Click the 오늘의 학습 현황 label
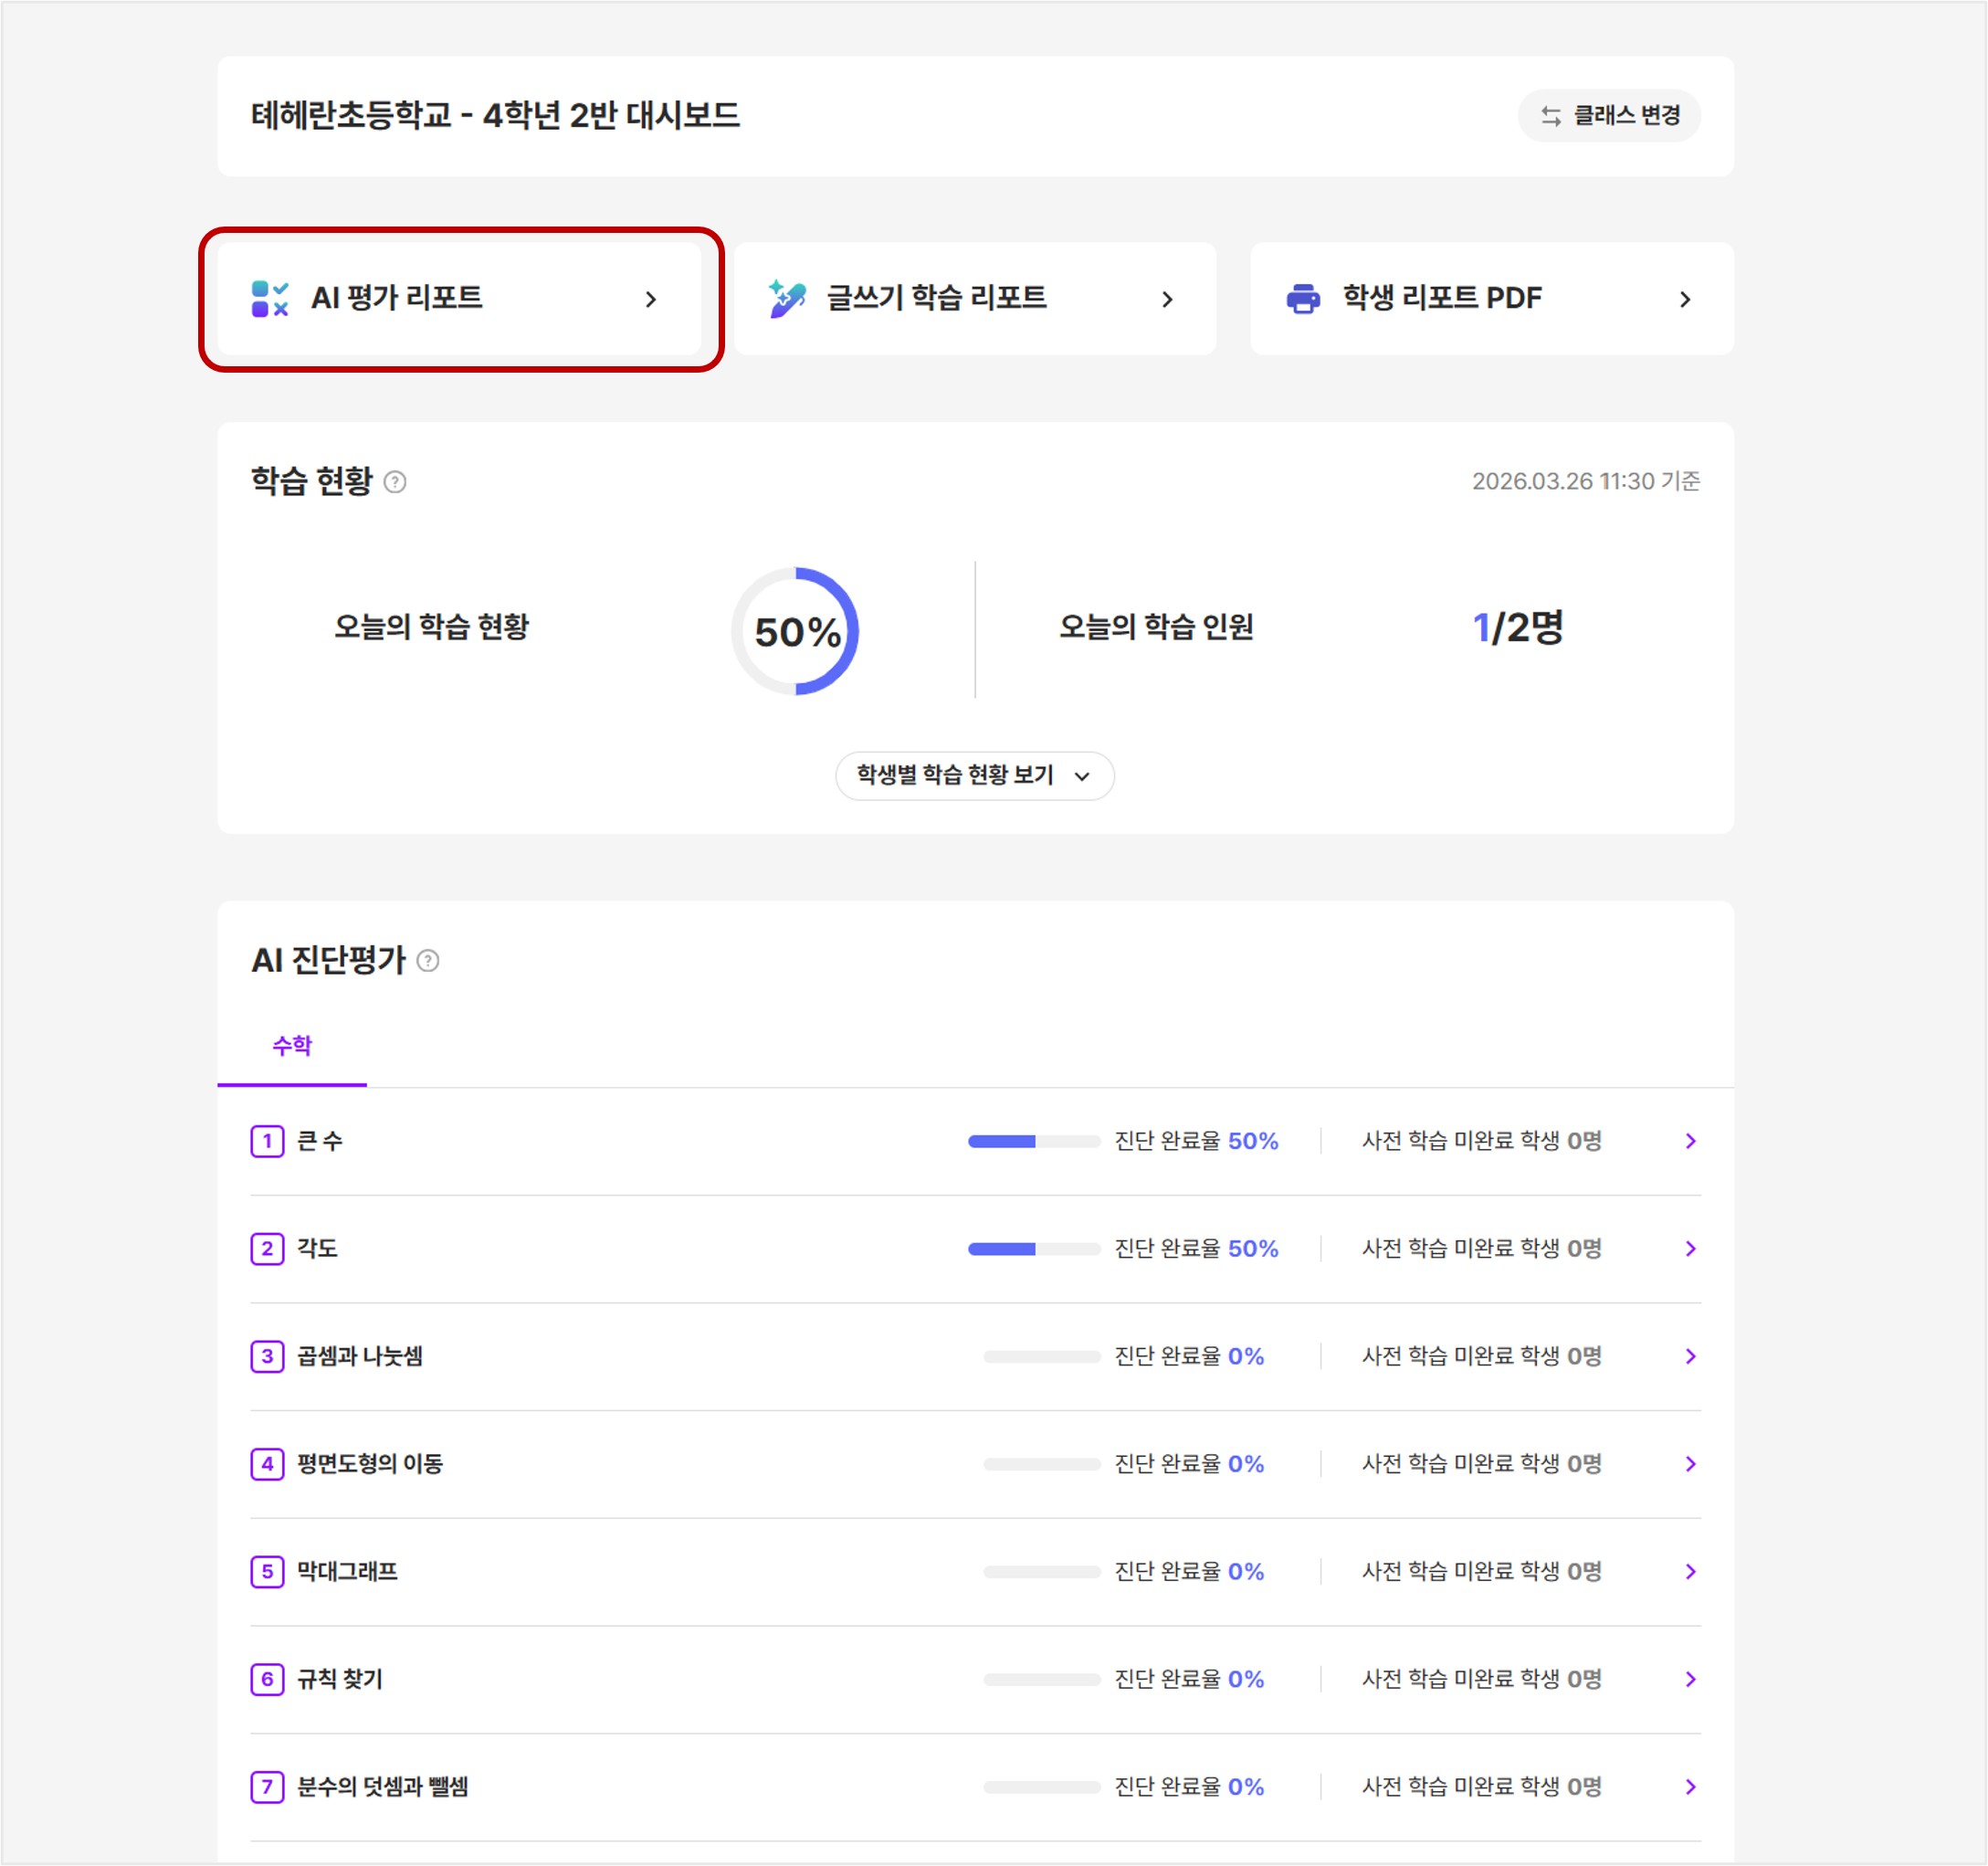Image resolution: width=1988 pixels, height=1866 pixels. (431, 627)
